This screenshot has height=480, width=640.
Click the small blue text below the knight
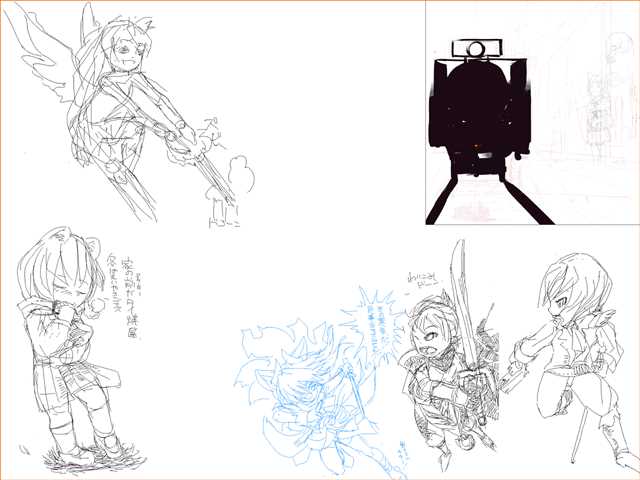coord(403,452)
